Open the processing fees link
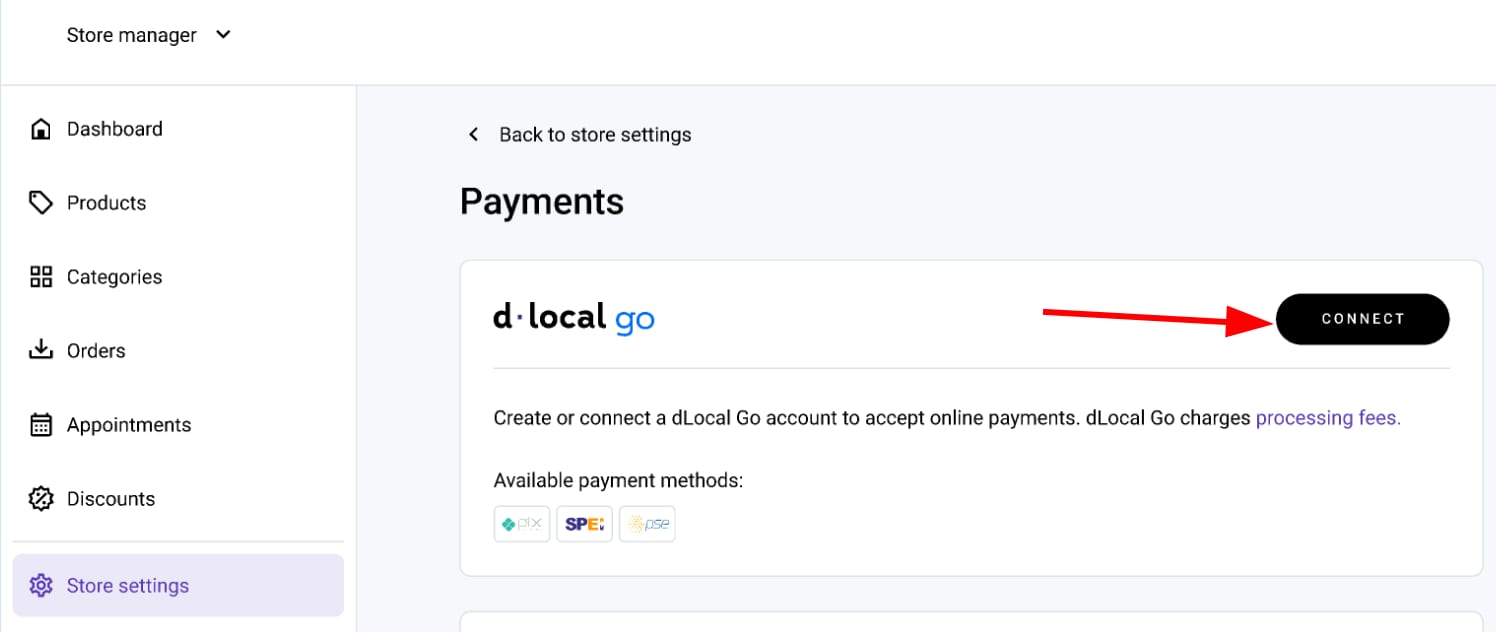 (1328, 418)
